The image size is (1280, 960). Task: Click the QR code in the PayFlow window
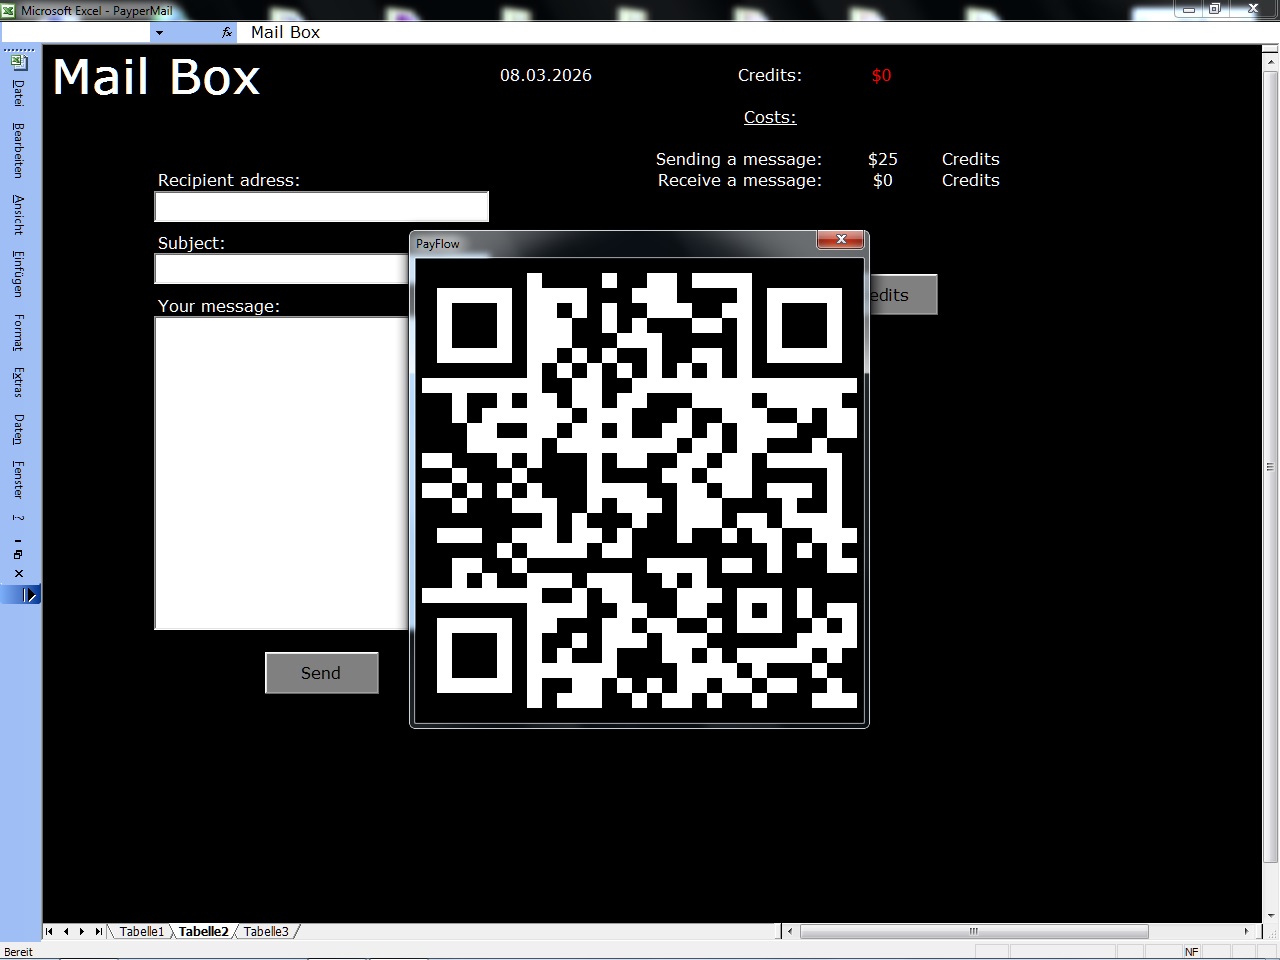coord(639,490)
